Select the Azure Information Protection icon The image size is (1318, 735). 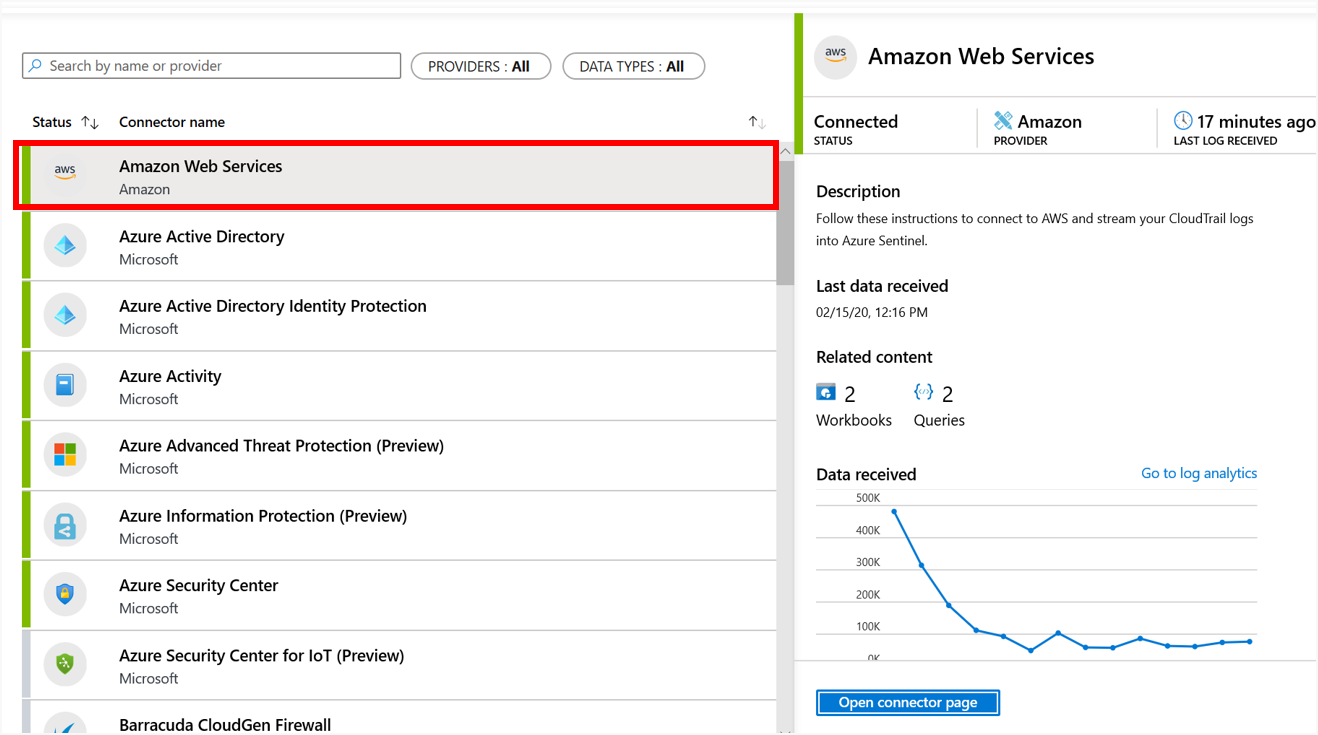[64, 525]
